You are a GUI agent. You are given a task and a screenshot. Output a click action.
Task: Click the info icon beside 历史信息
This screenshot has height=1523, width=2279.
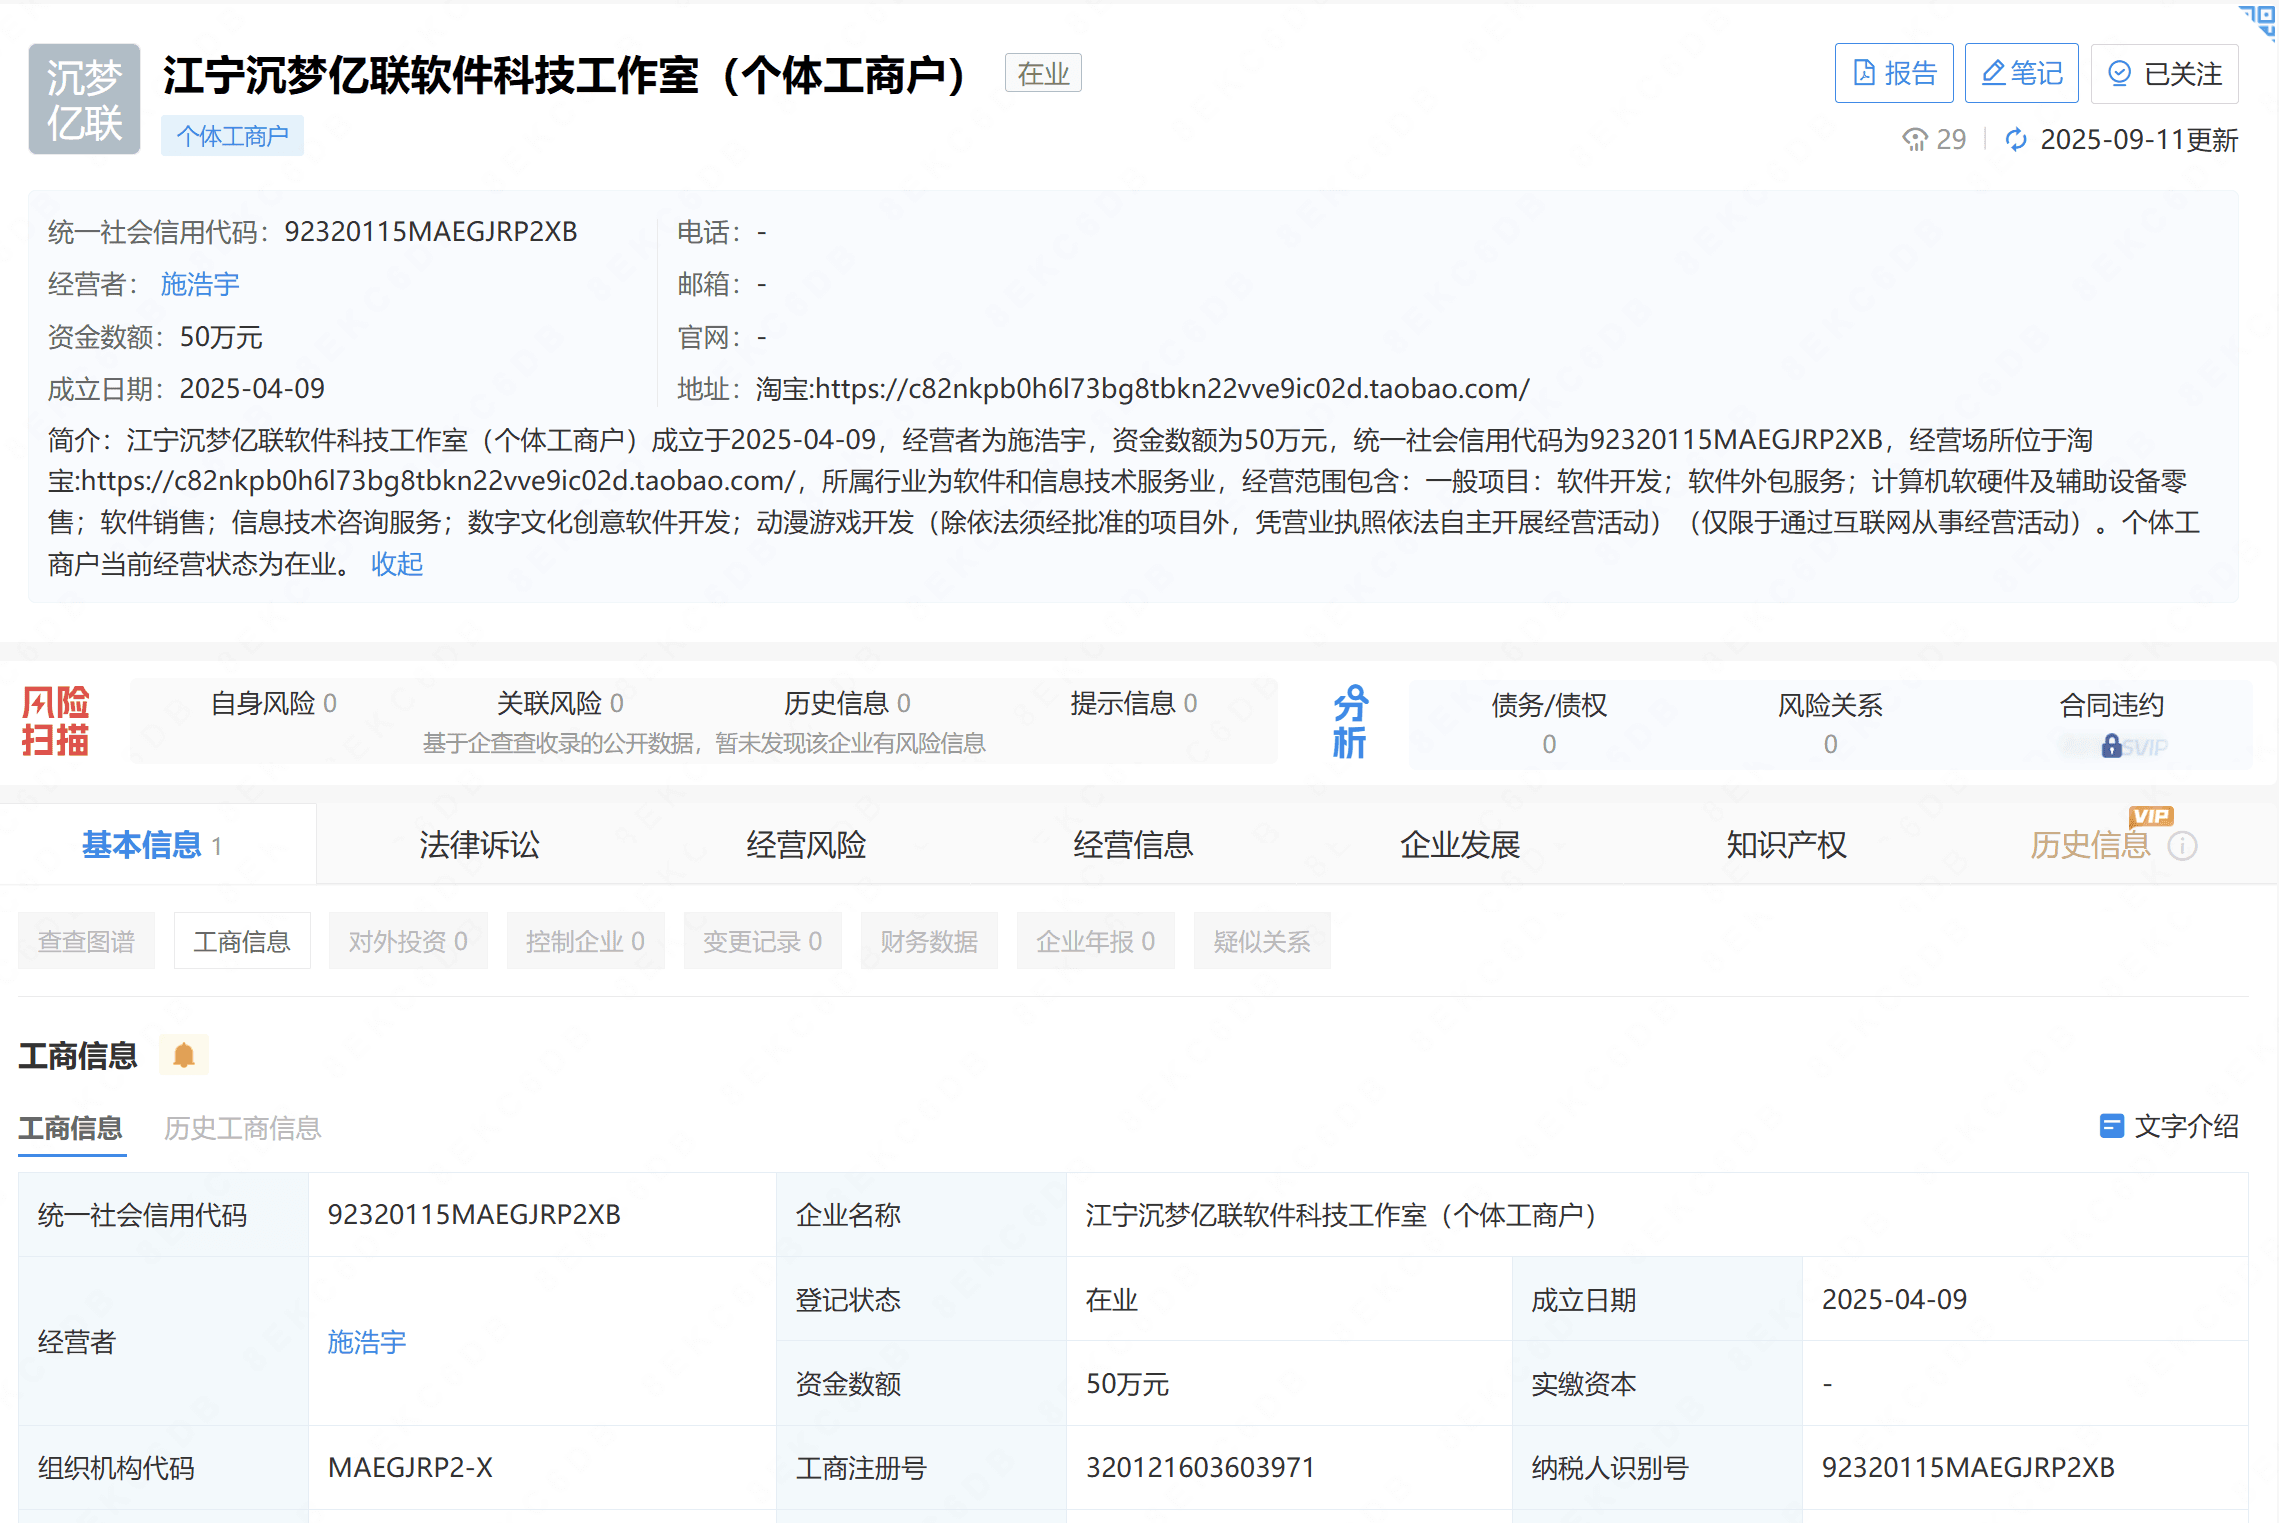tap(2183, 846)
